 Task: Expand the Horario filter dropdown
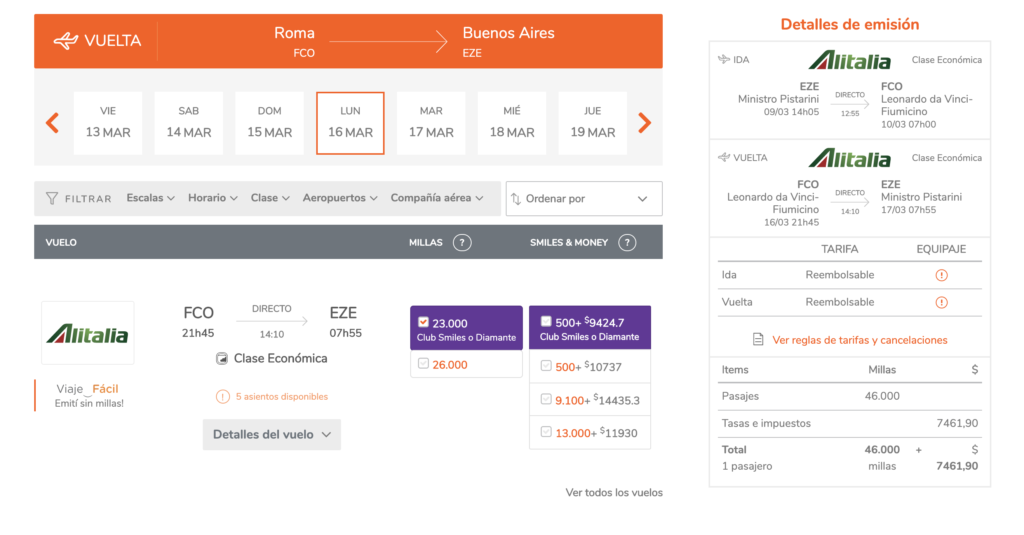213,198
